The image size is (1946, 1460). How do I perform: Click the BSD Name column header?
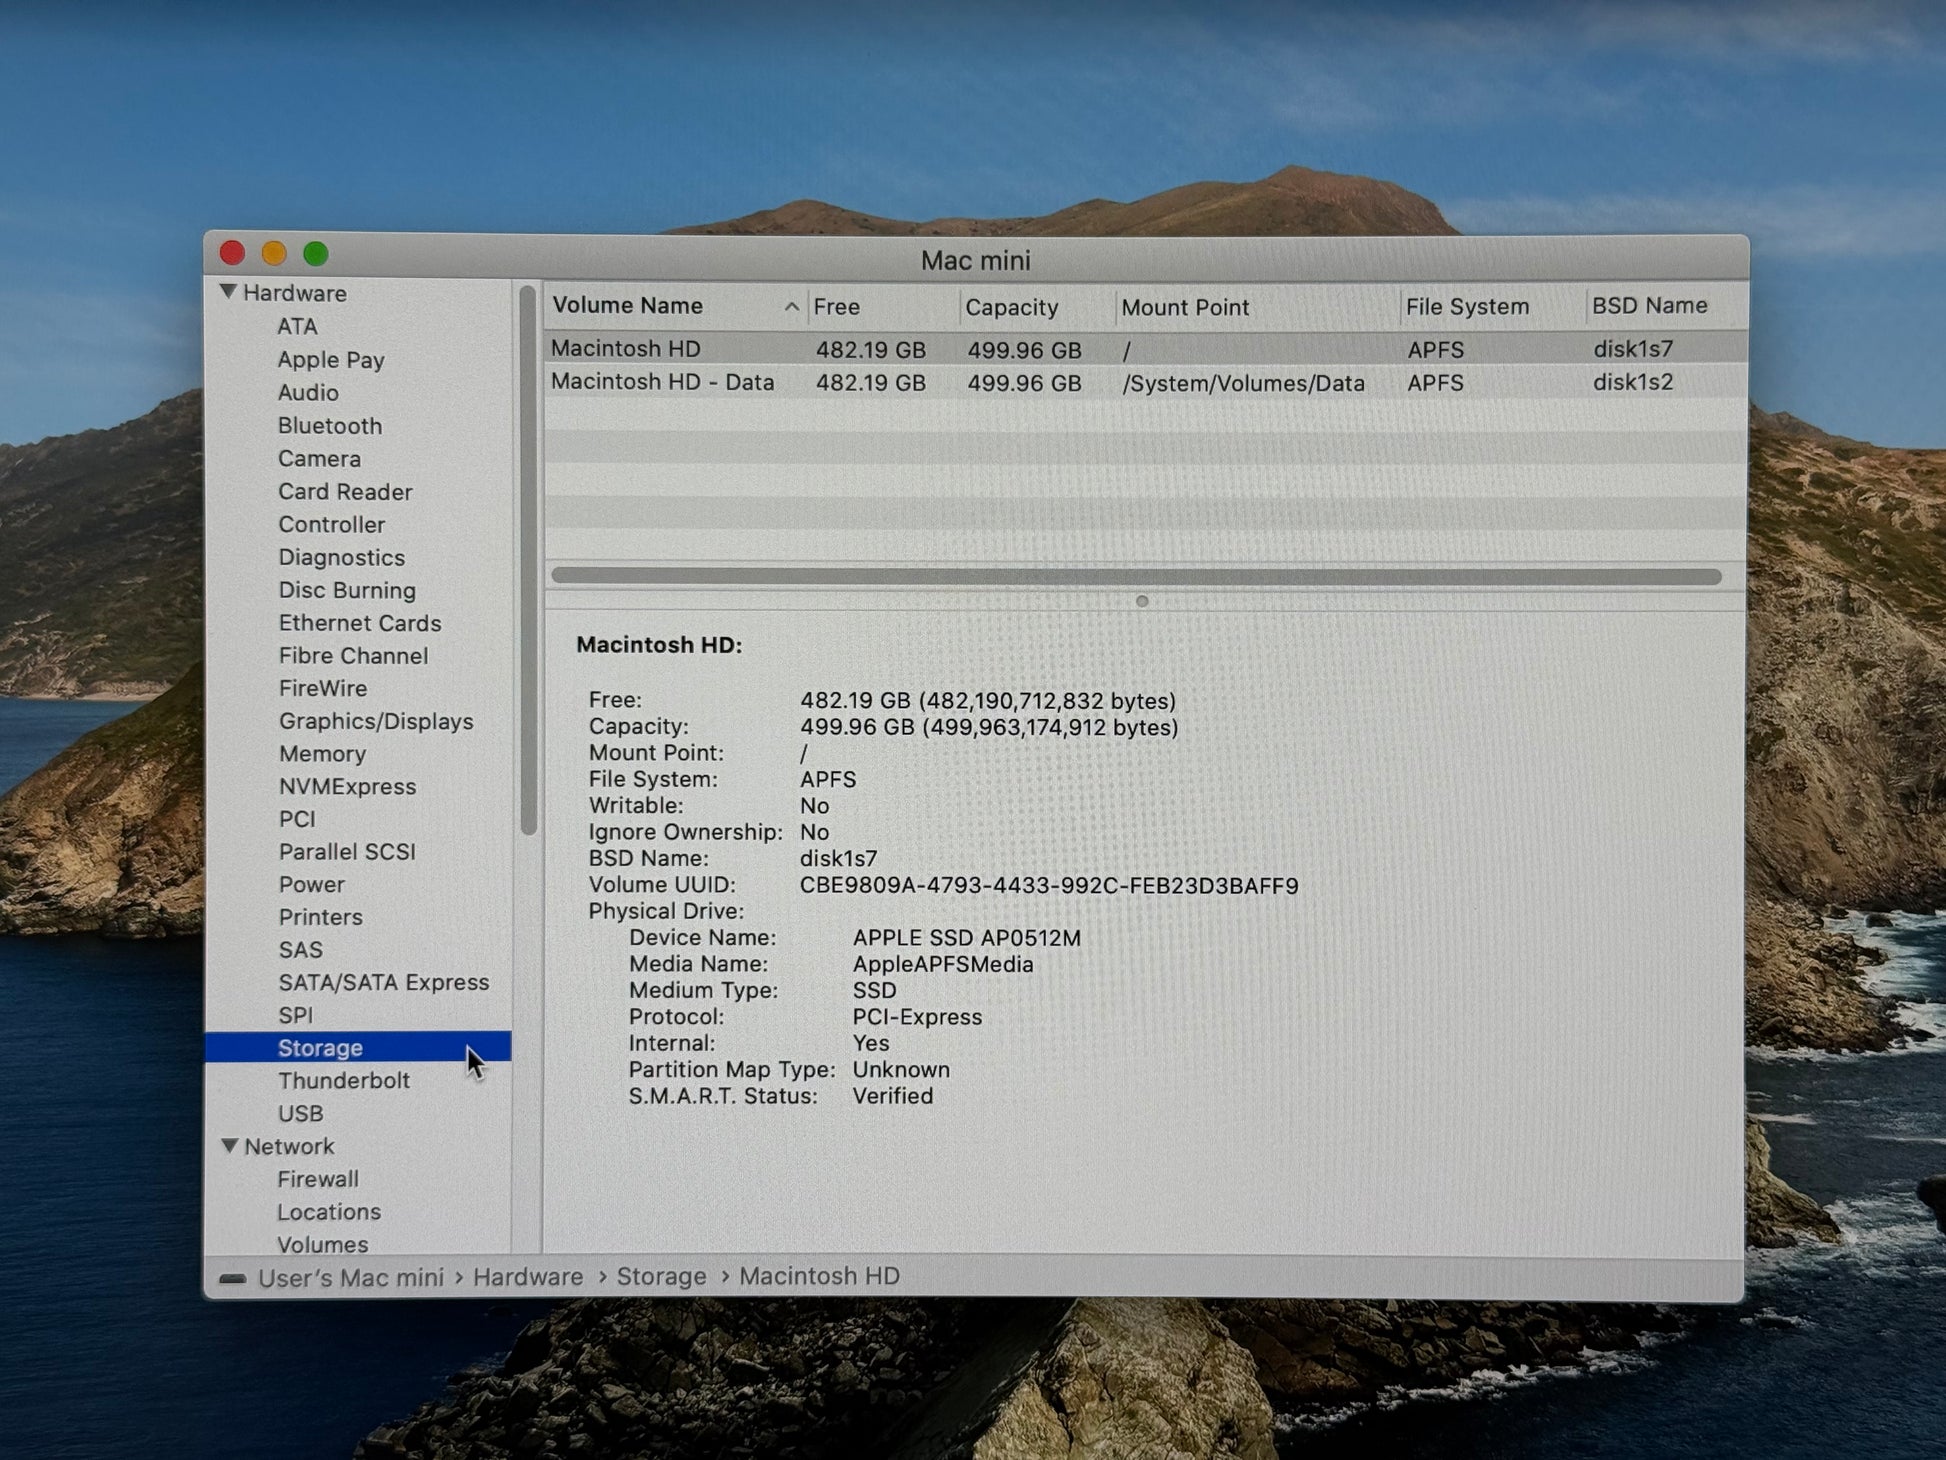point(1649,306)
